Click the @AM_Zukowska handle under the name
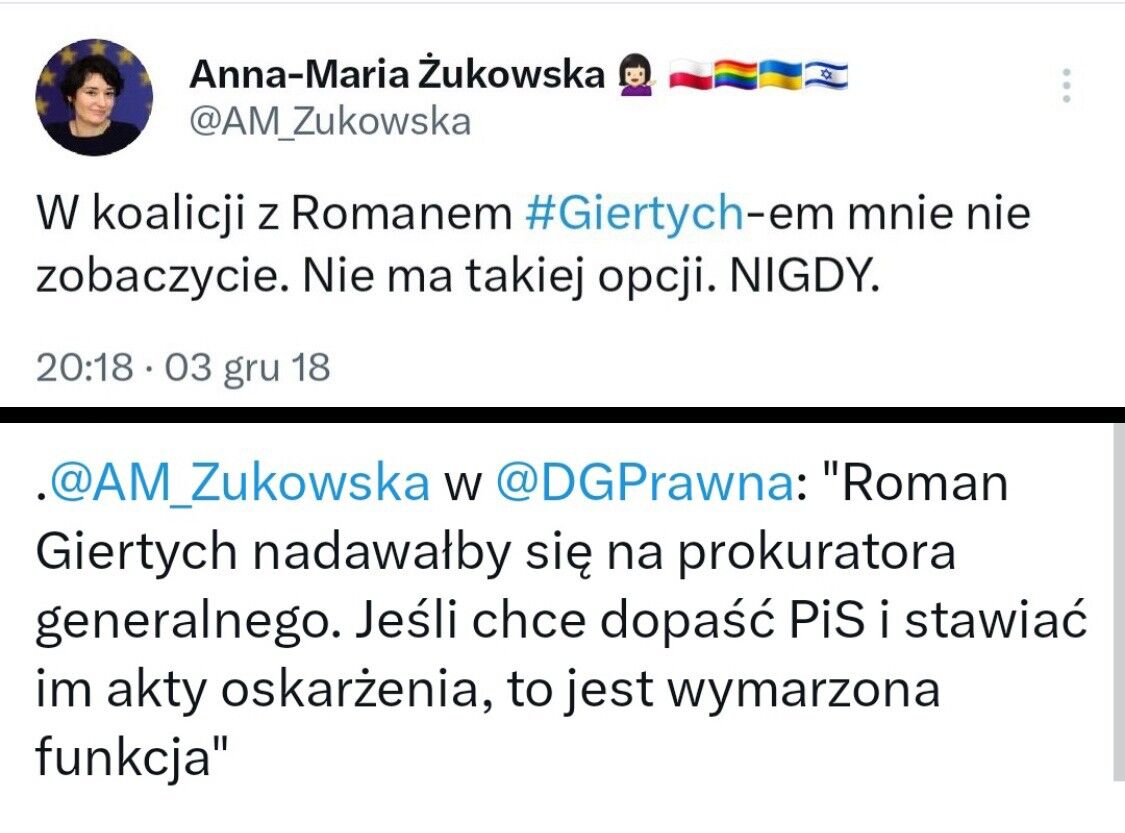The width and height of the screenshot is (1125, 833). pyautogui.click(x=330, y=123)
